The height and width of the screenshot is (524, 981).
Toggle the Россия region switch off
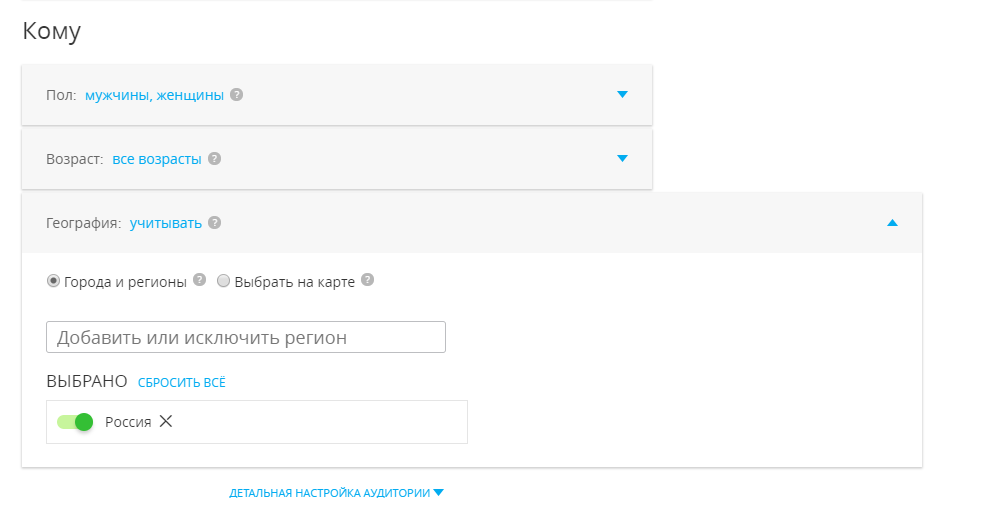75,422
